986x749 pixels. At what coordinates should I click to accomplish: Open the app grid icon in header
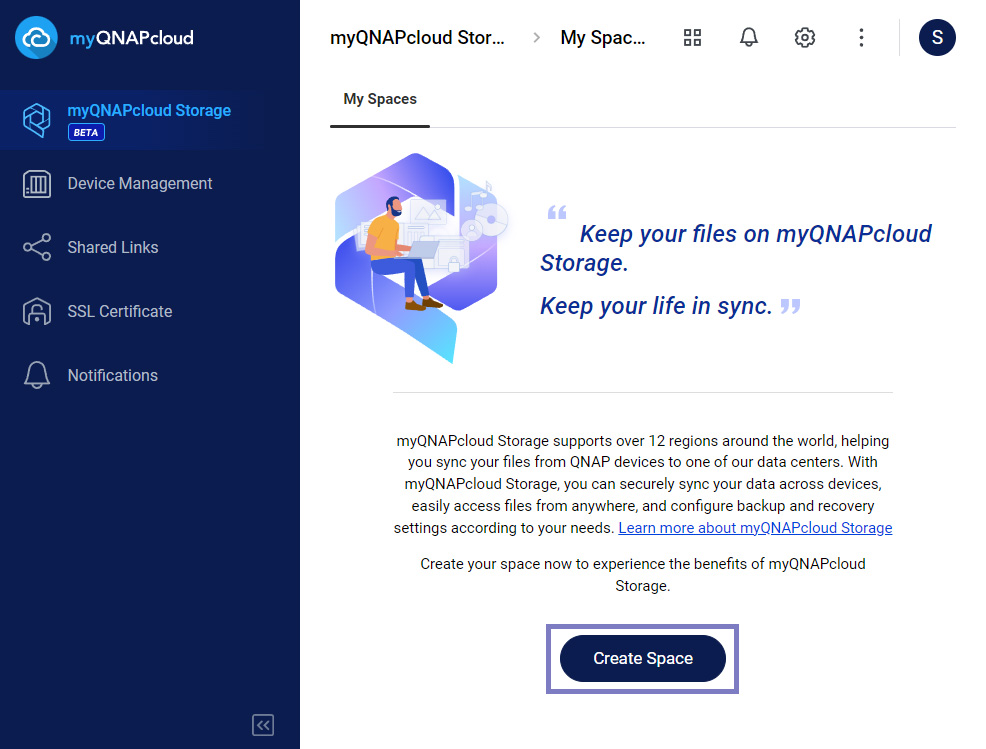[692, 38]
